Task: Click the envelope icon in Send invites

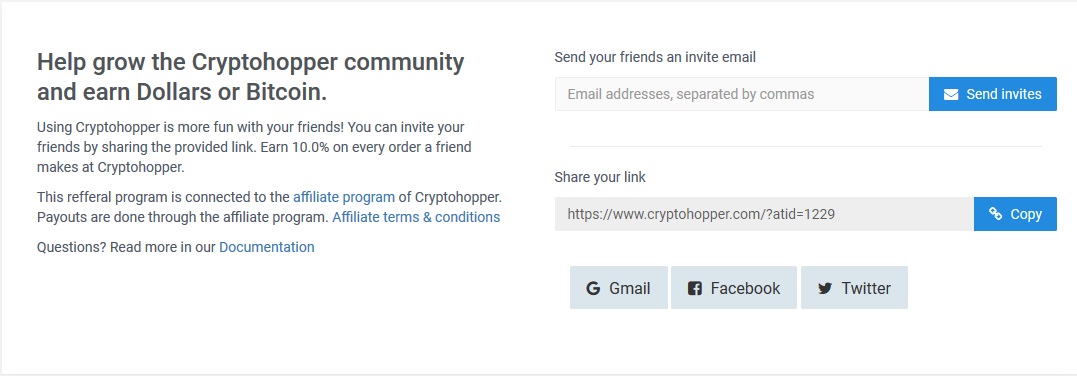Action: point(951,94)
